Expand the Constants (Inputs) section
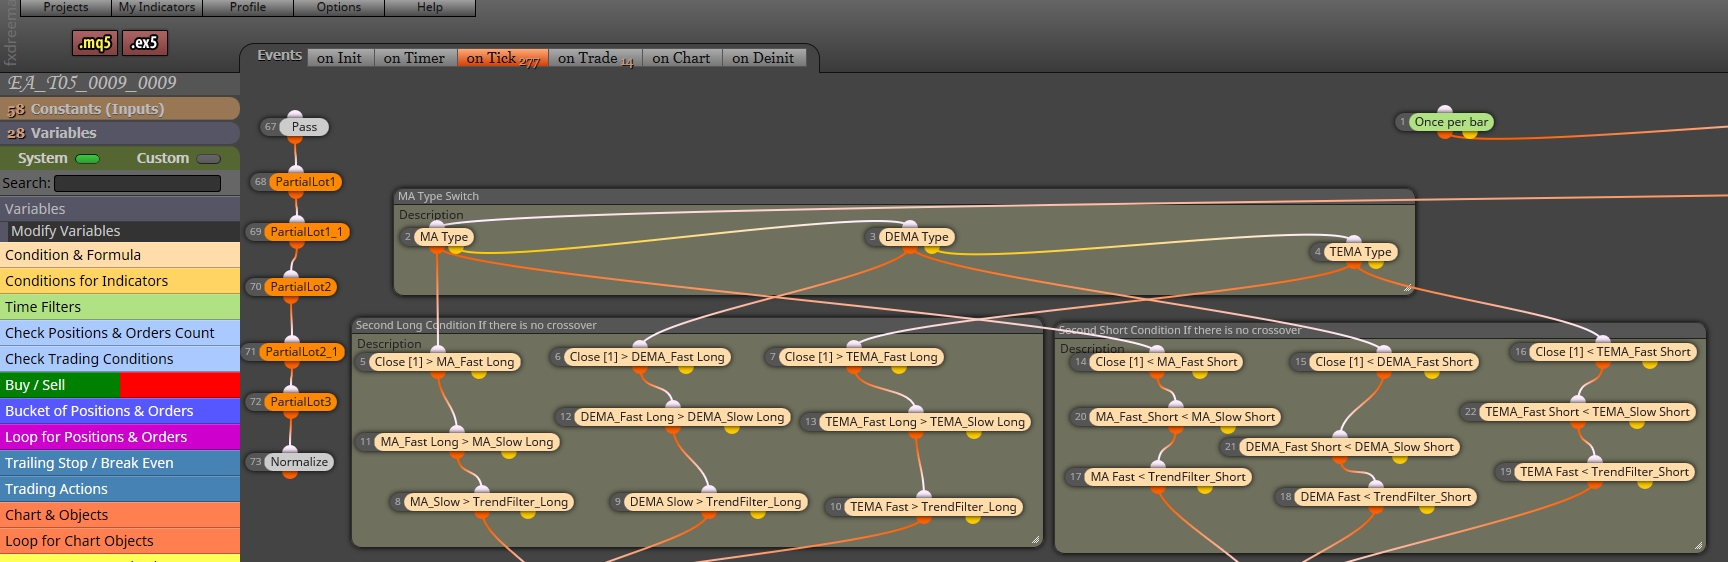Screen dimensions: 1728x562 pos(120,109)
